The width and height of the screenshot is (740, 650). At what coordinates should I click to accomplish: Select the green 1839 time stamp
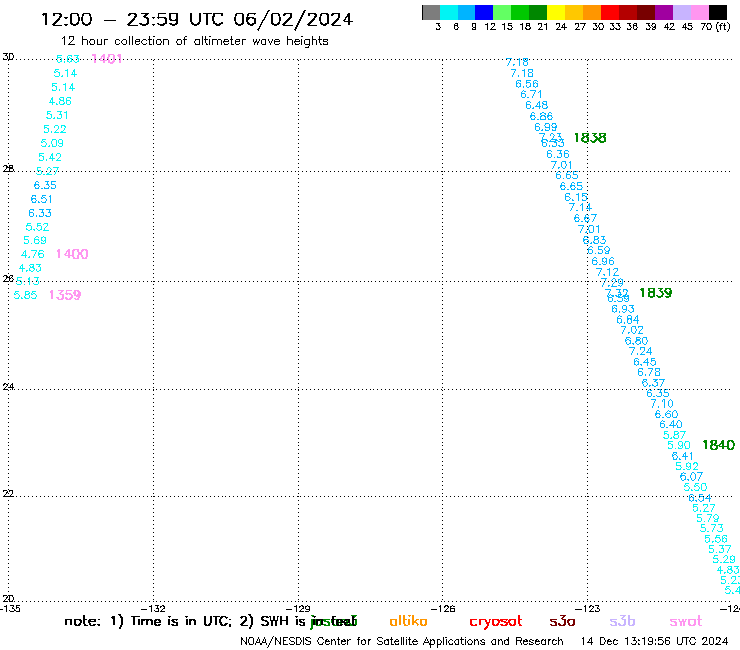[656, 293]
